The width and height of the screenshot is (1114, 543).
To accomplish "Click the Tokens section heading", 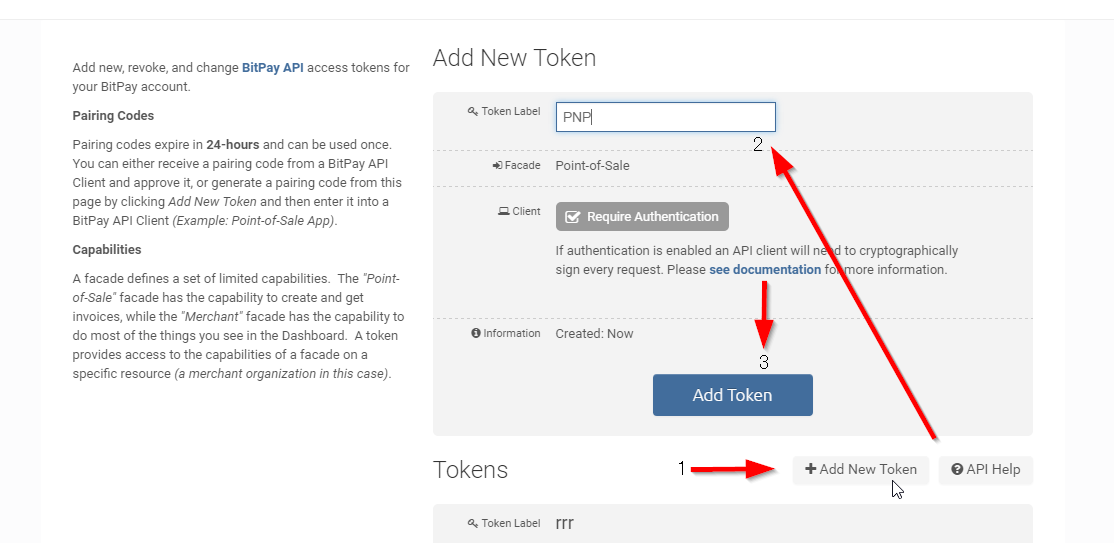I will pyautogui.click(x=470, y=470).
